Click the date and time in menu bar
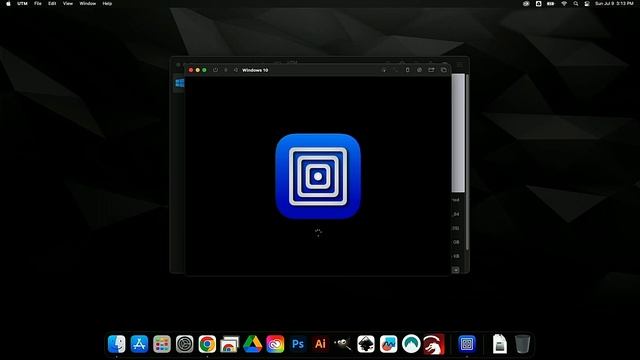 (614, 4)
